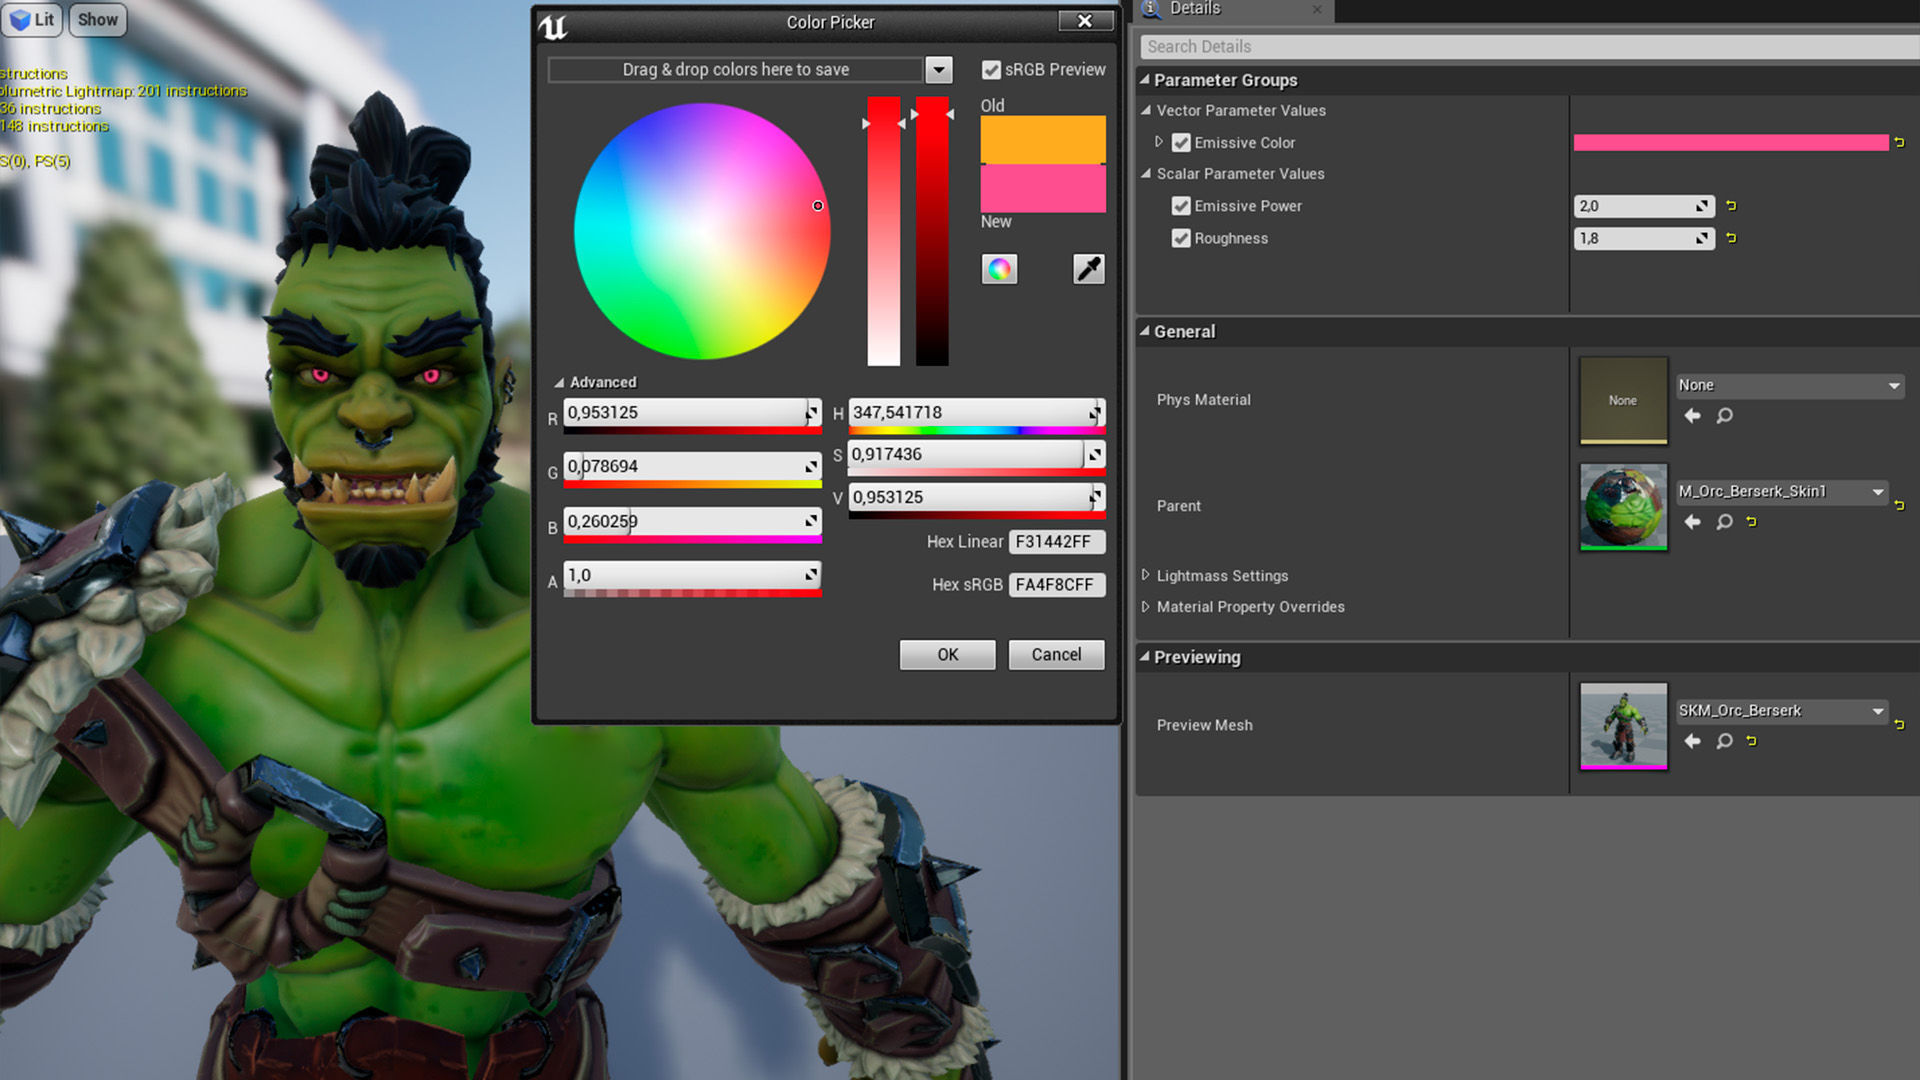The height and width of the screenshot is (1080, 1920).
Task: Click the G green channel value field
Action: point(692,466)
